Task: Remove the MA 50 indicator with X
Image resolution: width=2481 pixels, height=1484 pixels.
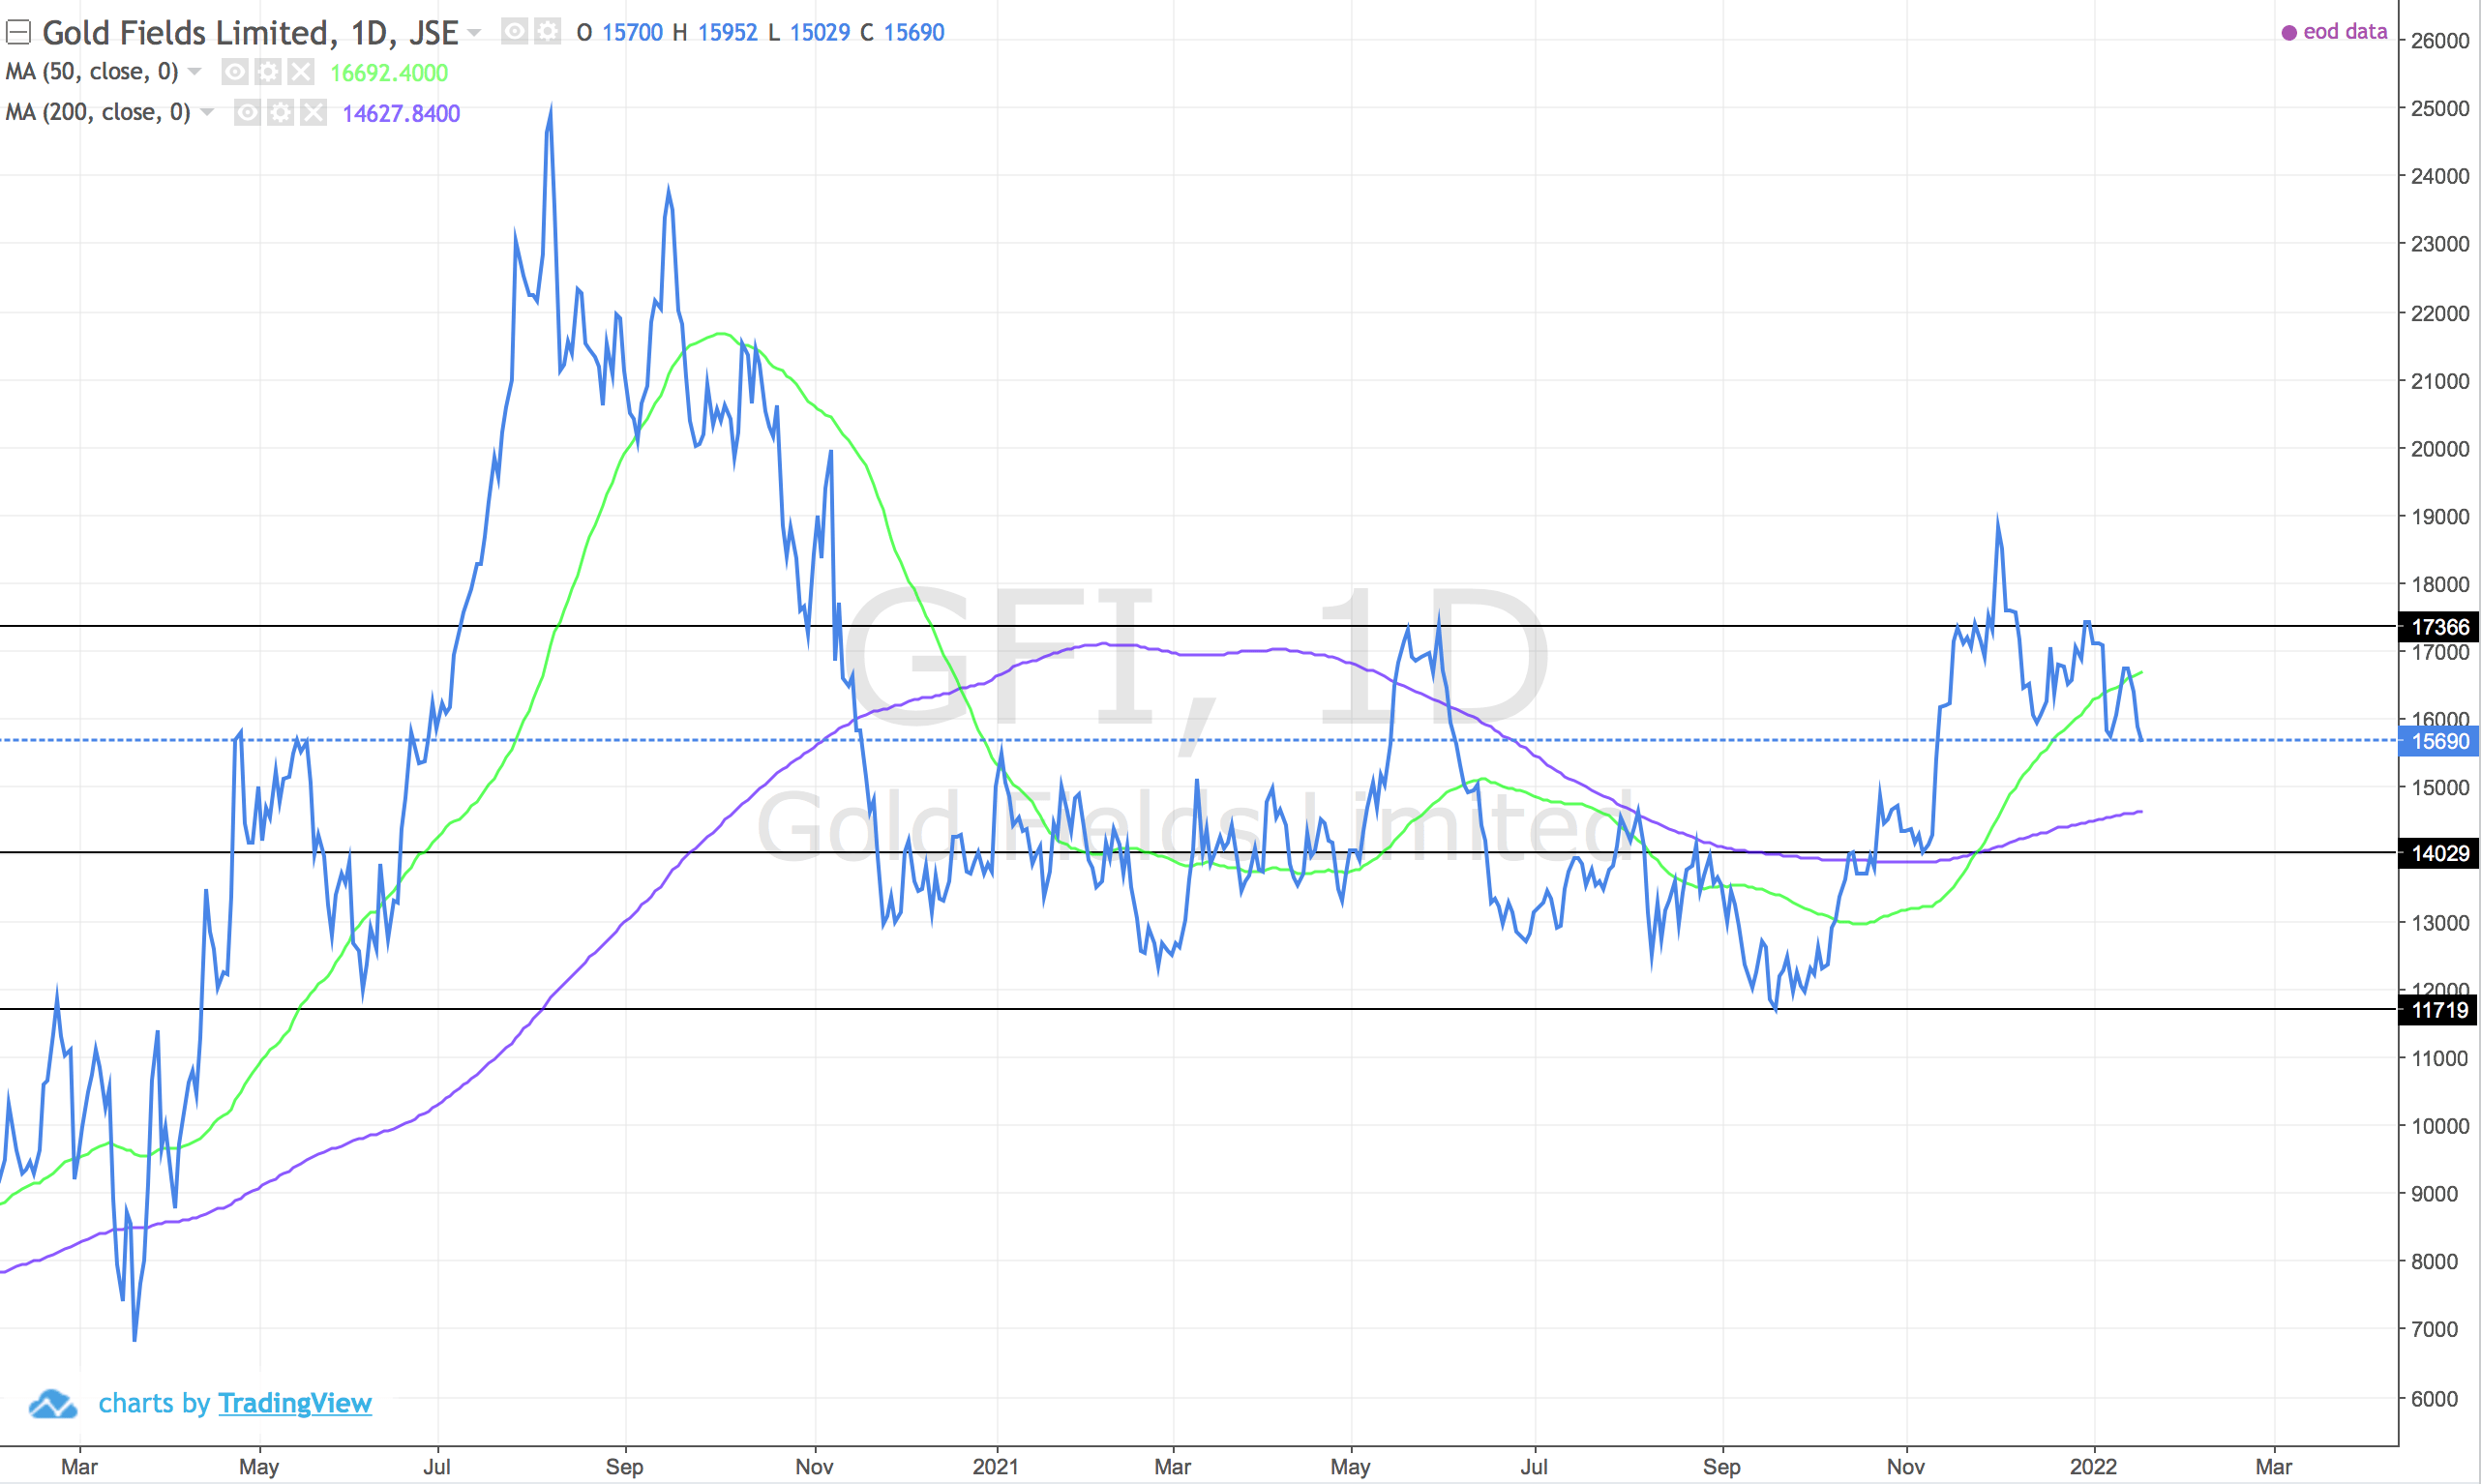Action: [300, 72]
